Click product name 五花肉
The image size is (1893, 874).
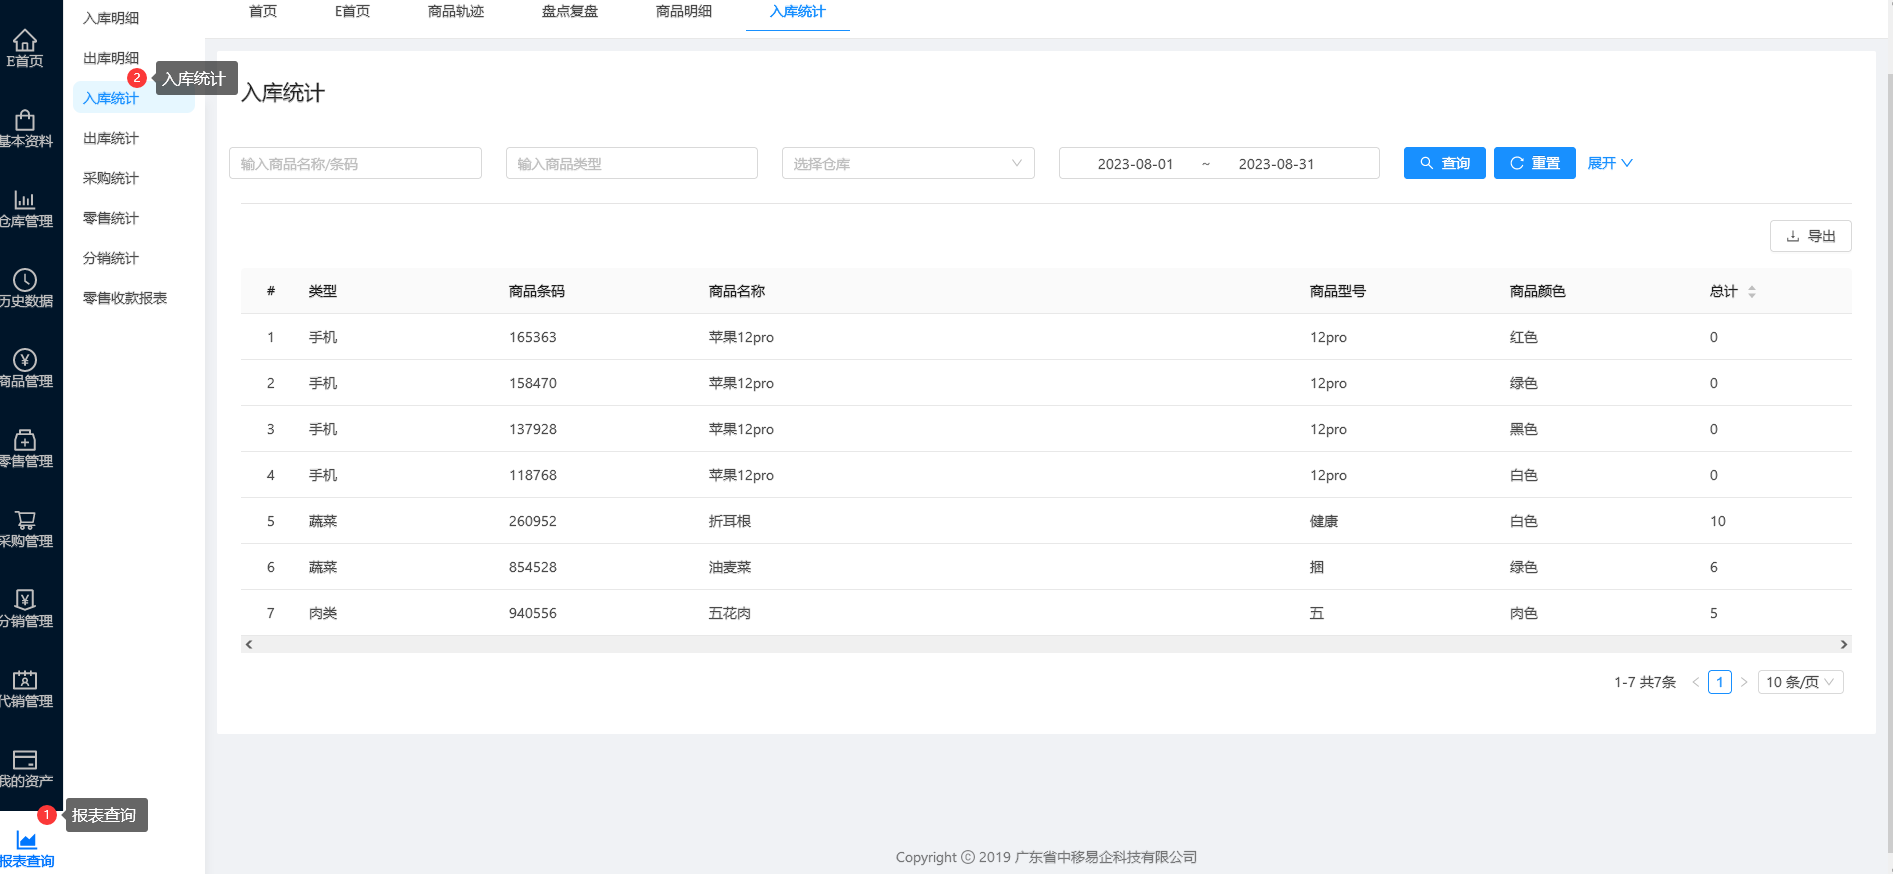click(730, 613)
